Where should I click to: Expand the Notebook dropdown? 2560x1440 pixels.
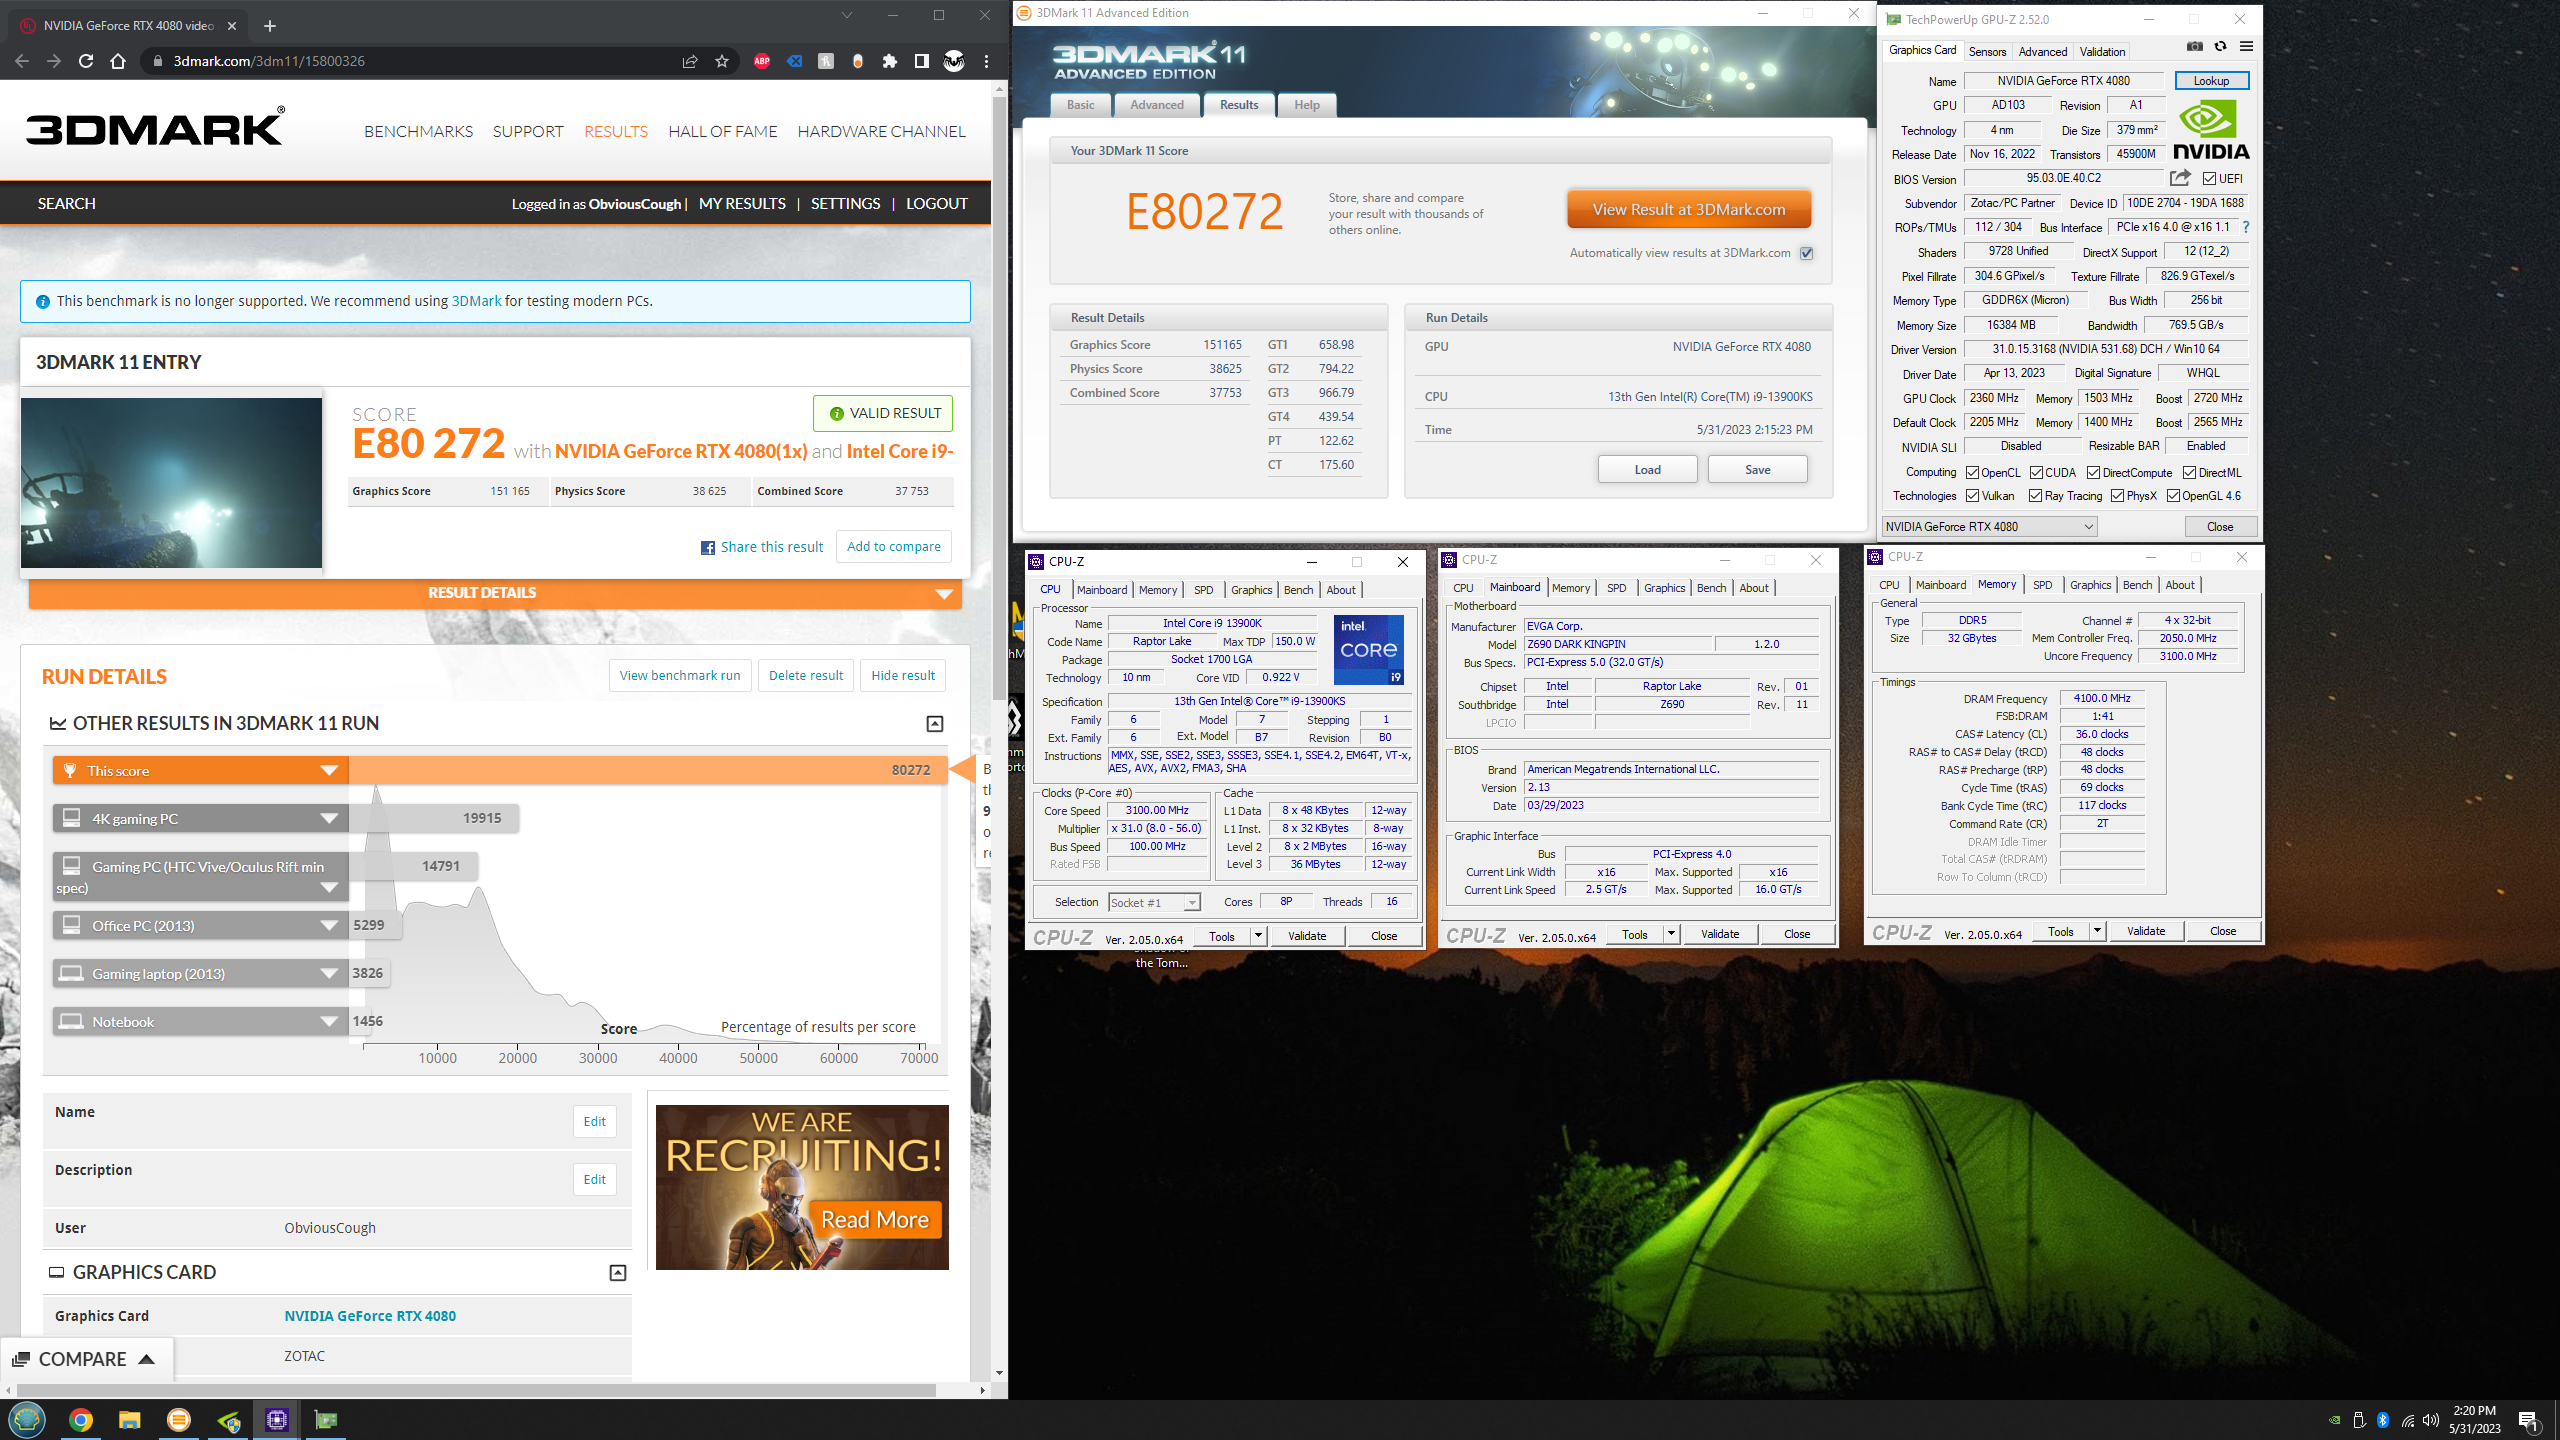click(x=329, y=1022)
